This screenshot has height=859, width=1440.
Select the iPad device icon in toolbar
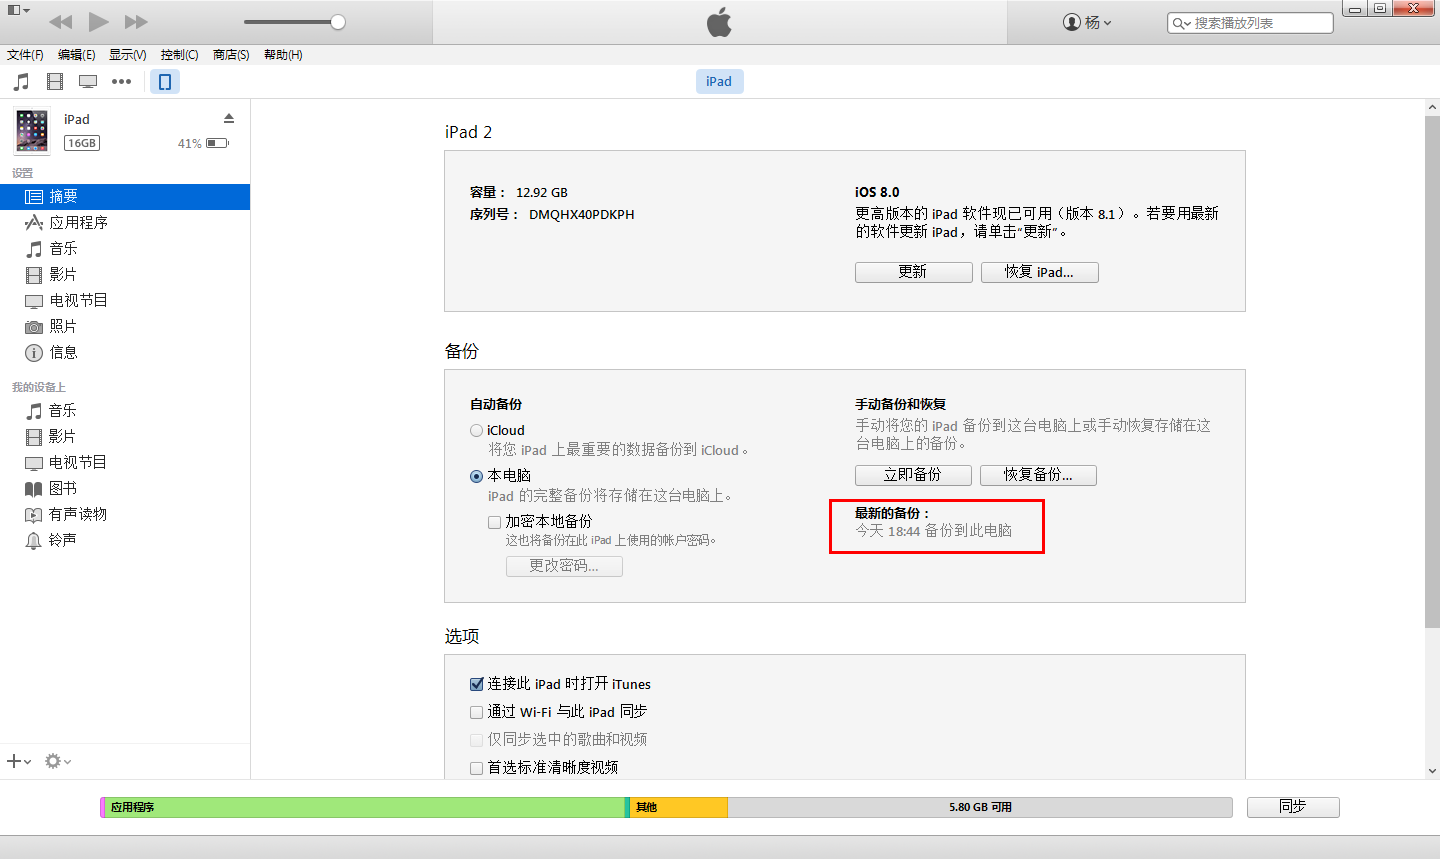(165, 82)
